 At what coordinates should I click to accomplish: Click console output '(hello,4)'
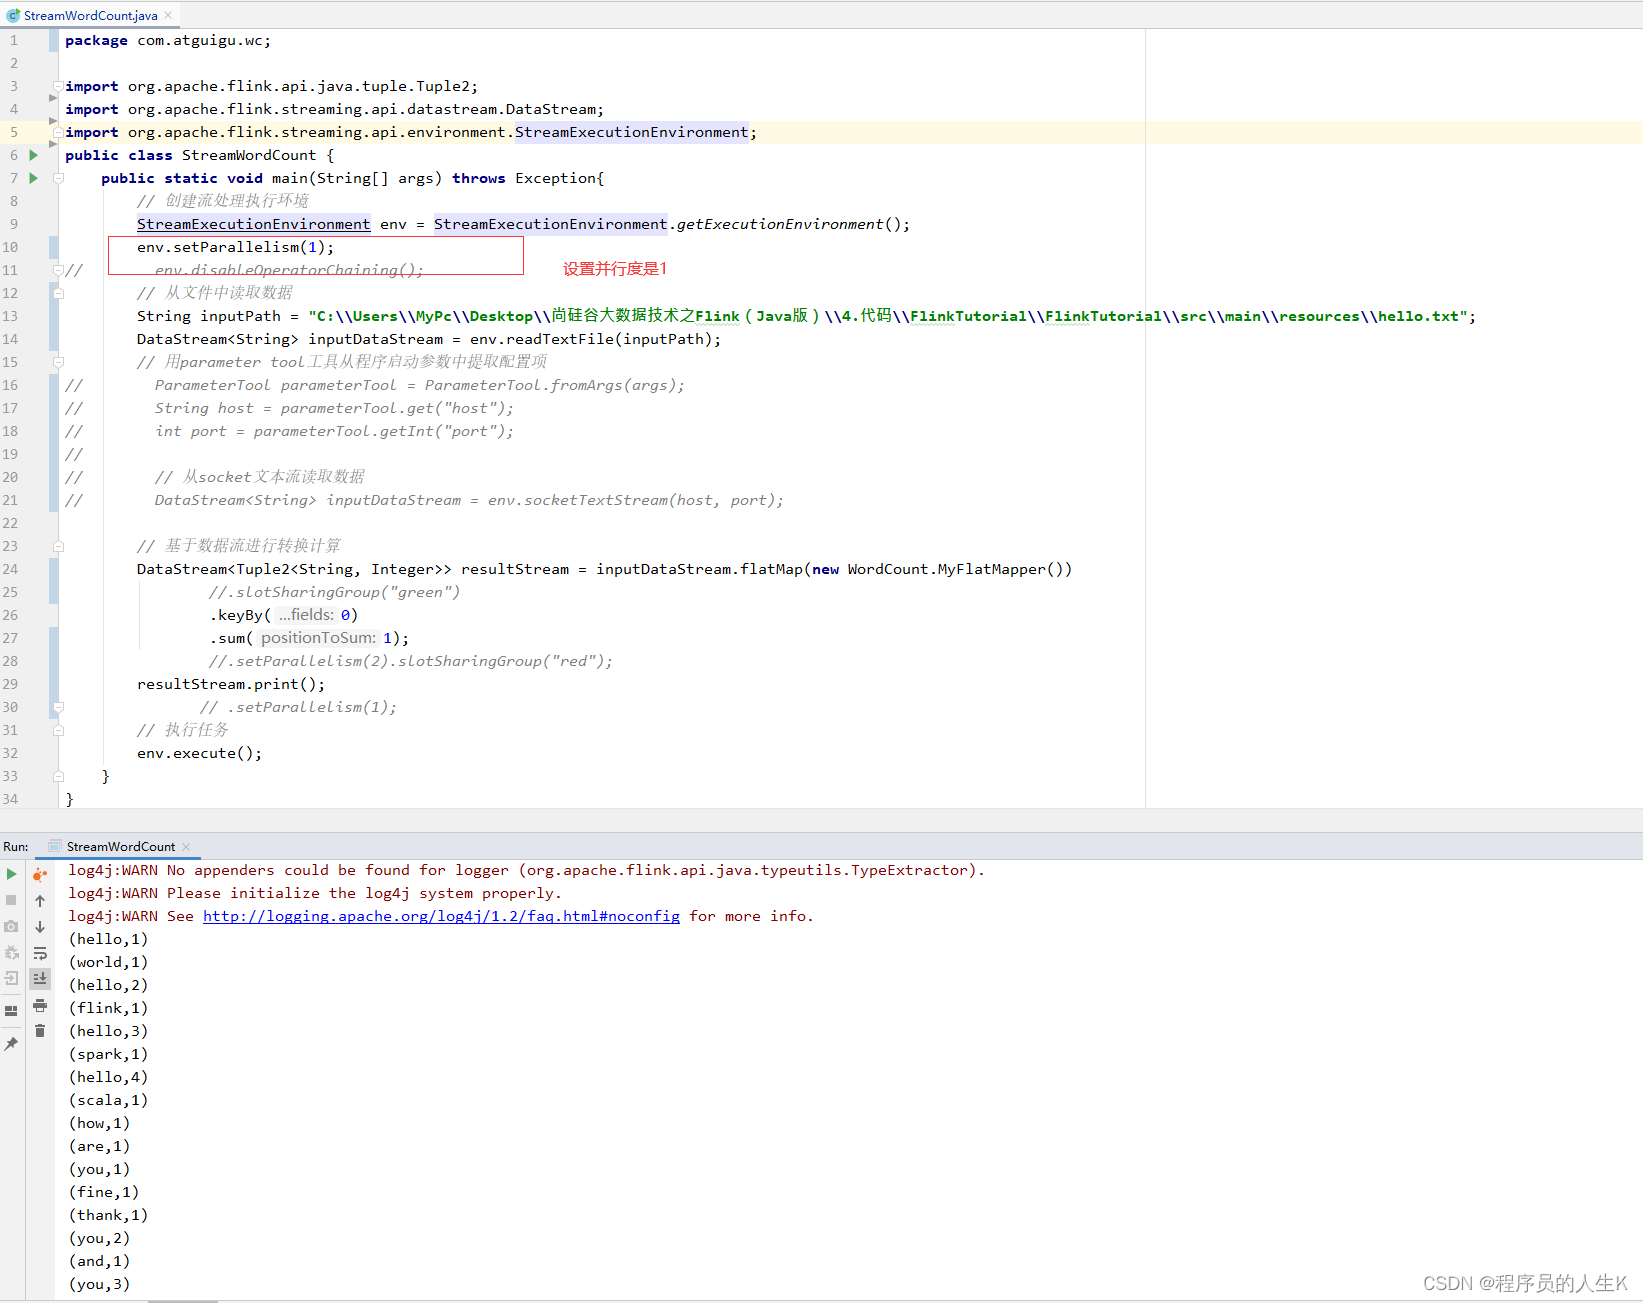[108, 1077]
